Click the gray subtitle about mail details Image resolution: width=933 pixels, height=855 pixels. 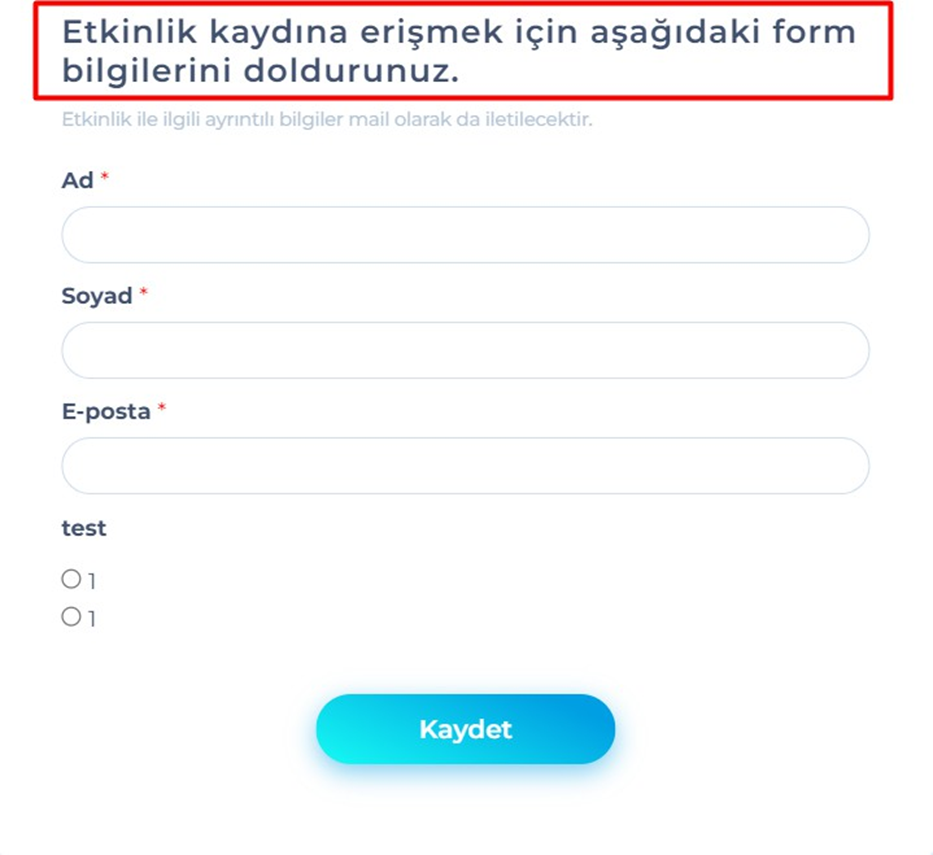(x=327, y=120)
